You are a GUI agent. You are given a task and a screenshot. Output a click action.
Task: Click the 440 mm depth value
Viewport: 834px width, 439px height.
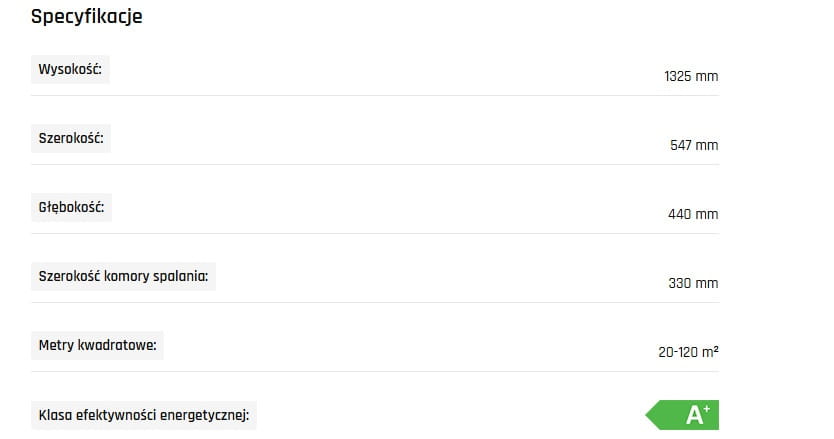[x=693, y=214]
